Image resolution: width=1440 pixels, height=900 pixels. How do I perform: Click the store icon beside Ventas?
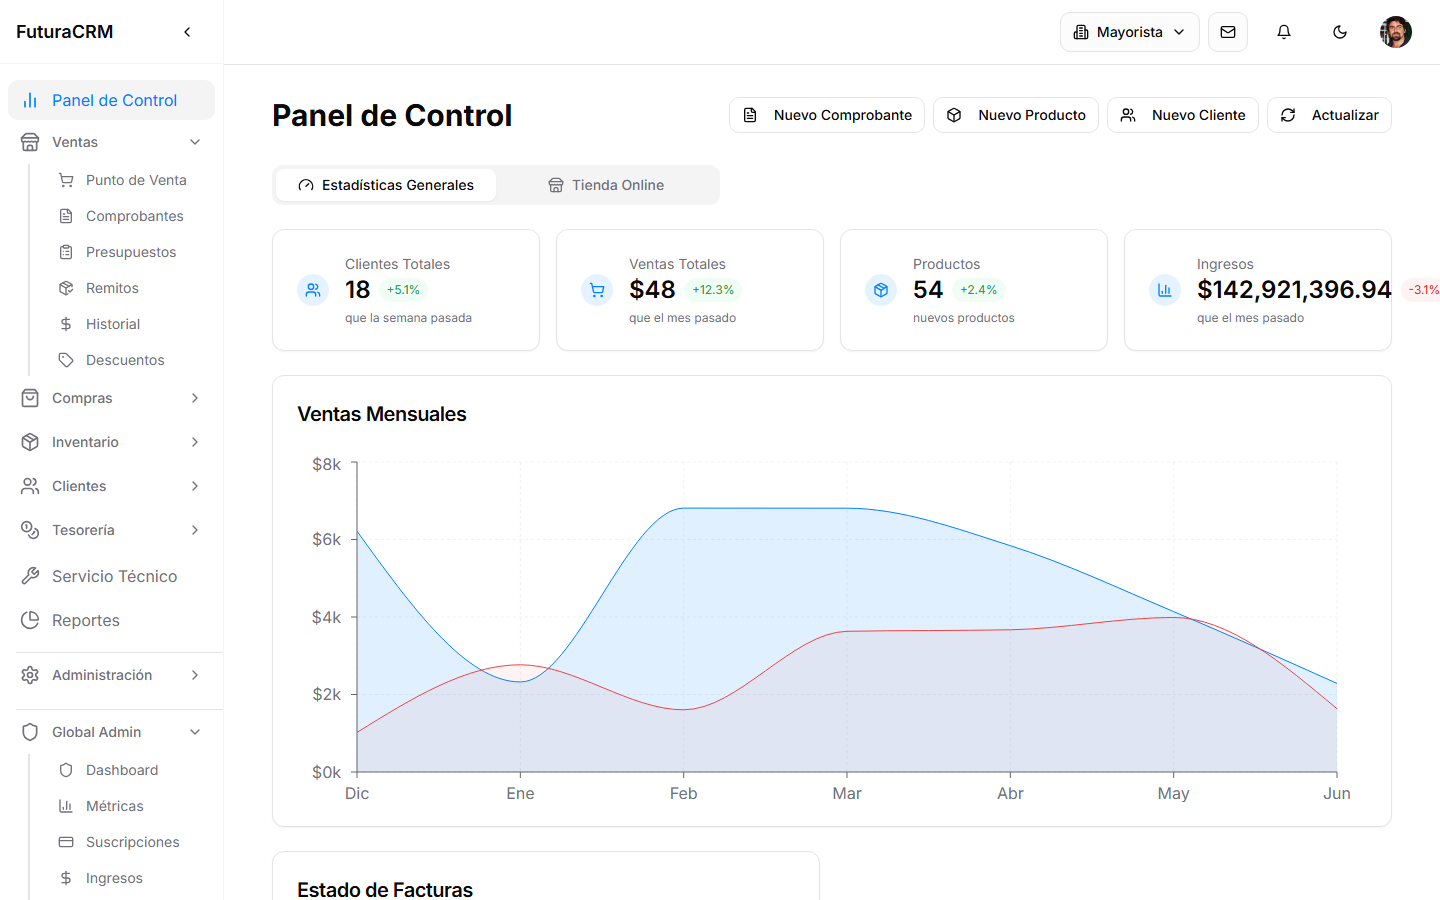coord(30,142)
